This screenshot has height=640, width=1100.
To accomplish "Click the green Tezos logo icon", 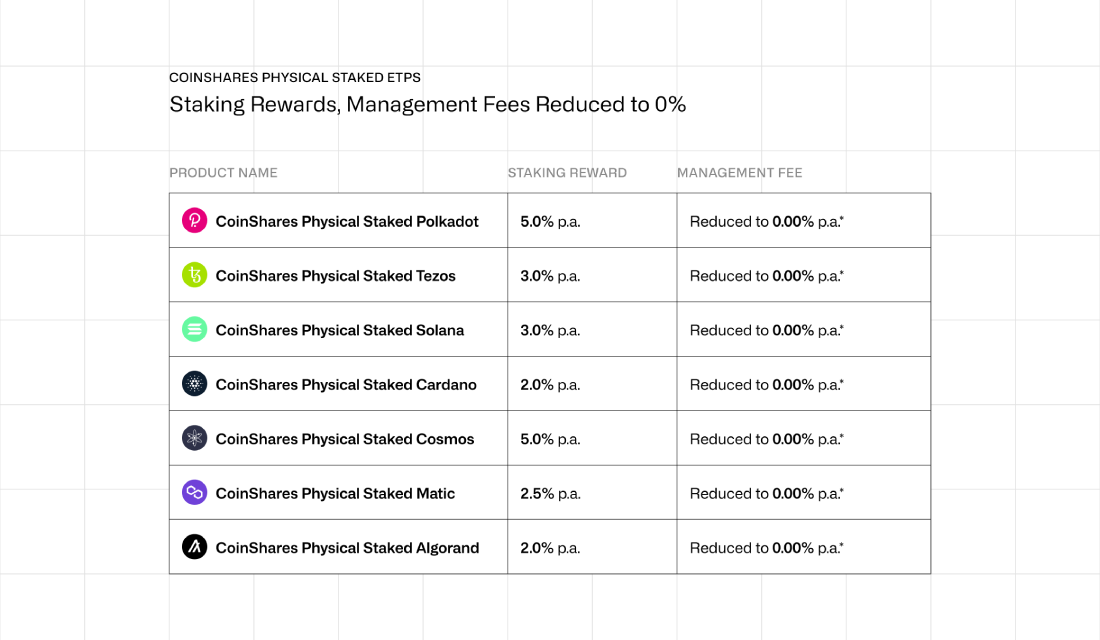I will [194, 275].
